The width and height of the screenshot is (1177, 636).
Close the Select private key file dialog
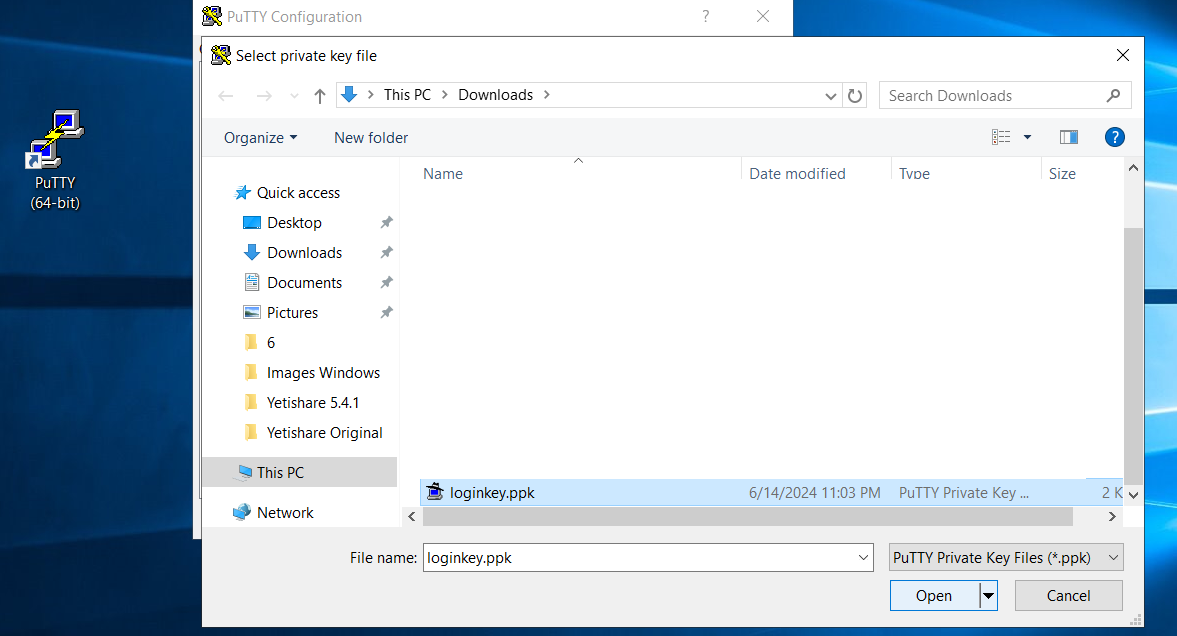pos(1122,56)
